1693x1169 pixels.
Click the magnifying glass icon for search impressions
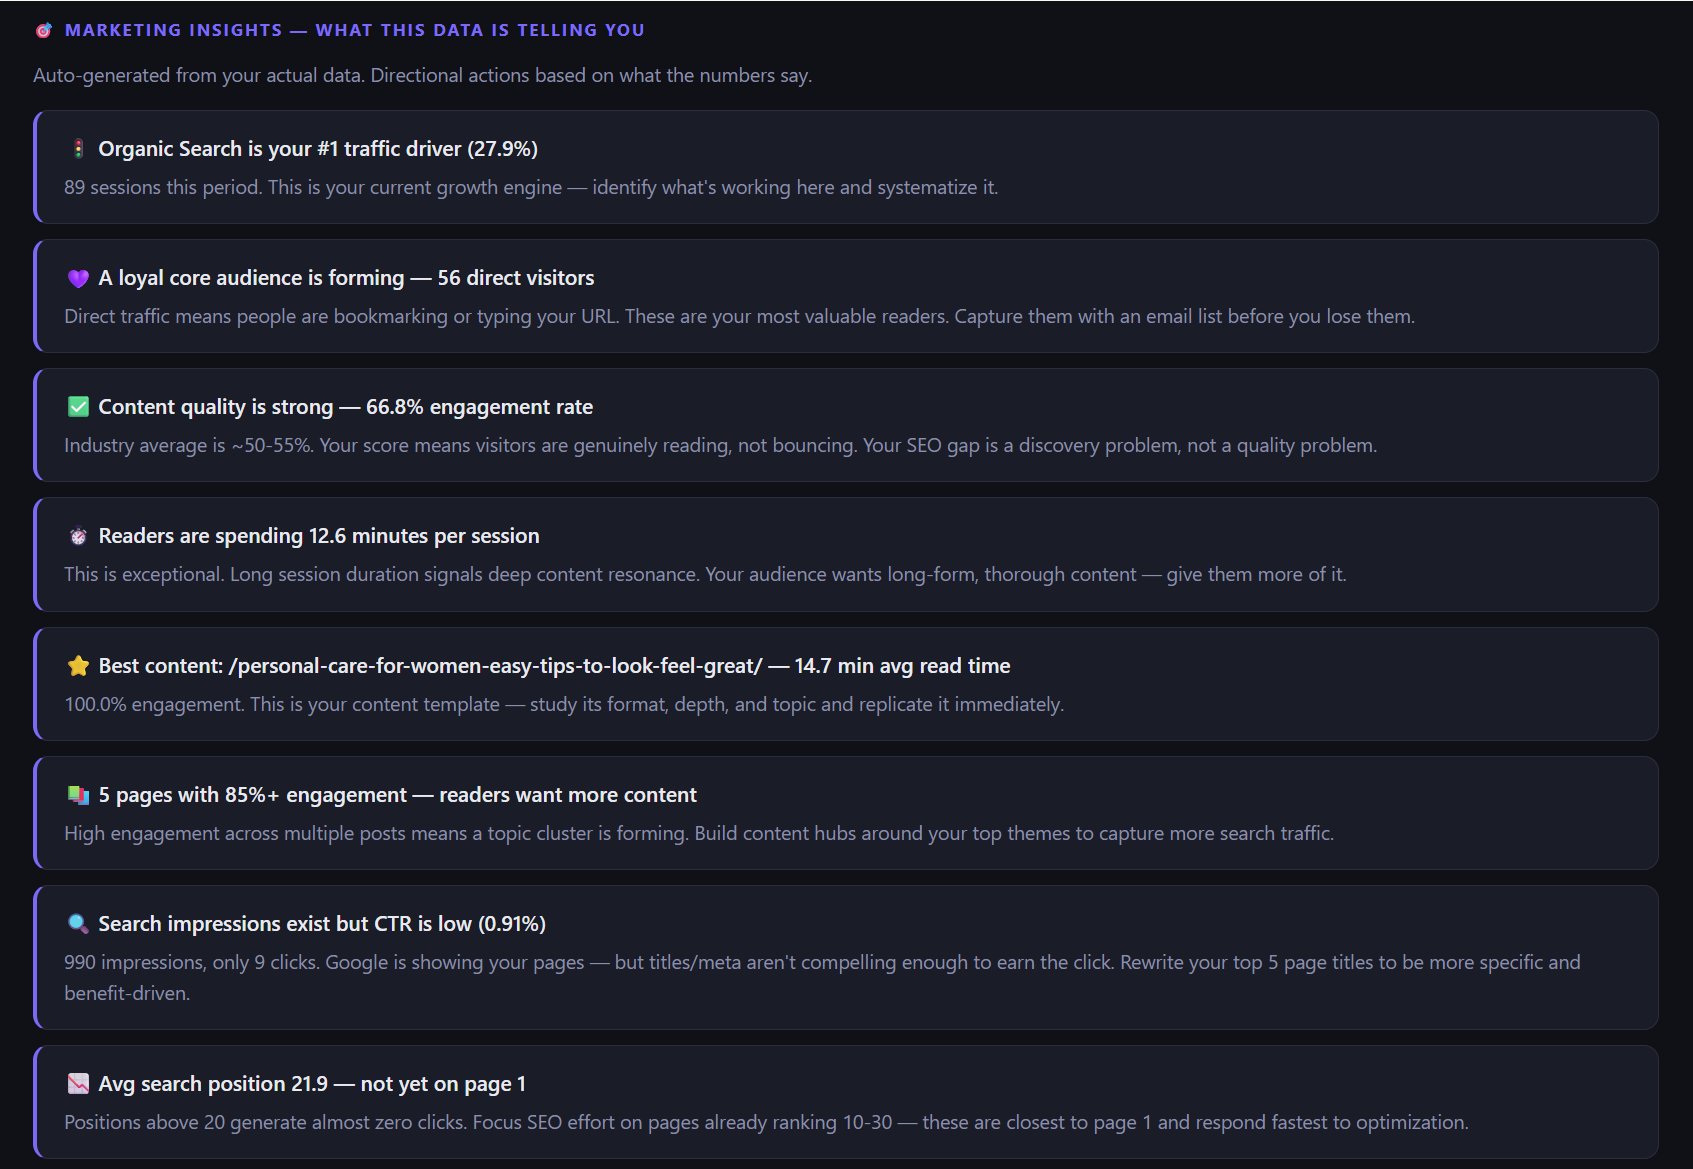[x=78, y=924]
